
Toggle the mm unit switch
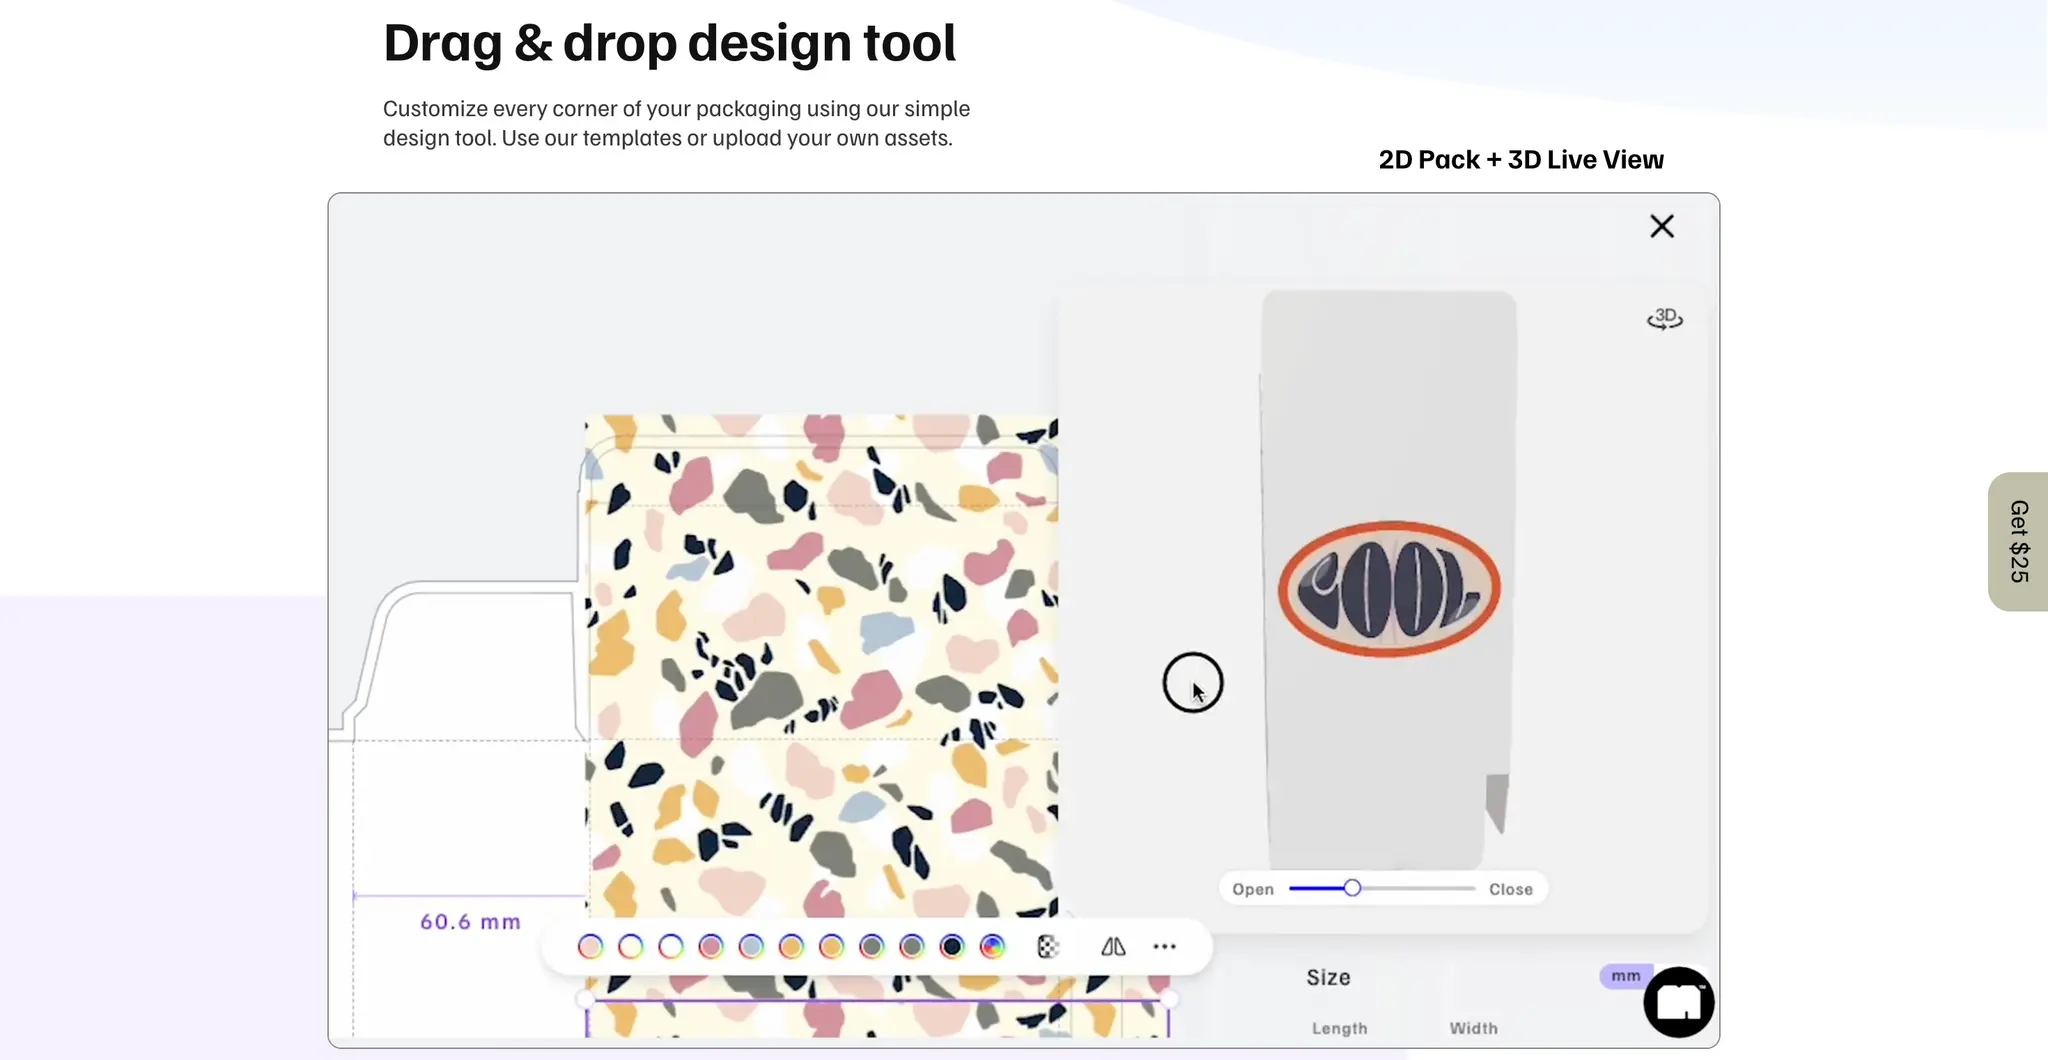click(x=1626, y=976)
